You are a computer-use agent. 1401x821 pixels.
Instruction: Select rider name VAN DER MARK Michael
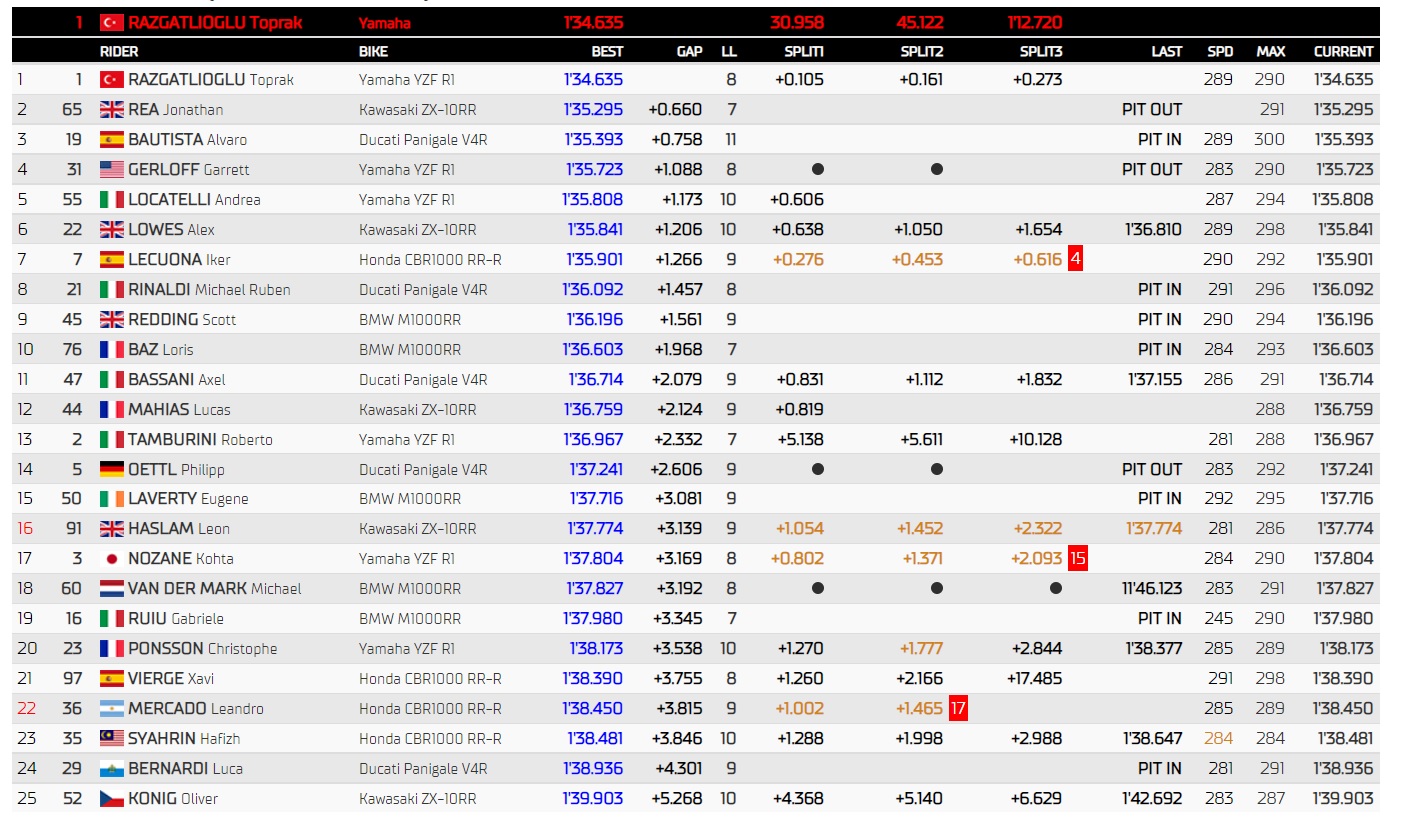pyautogui.click(x=215, y=588)
